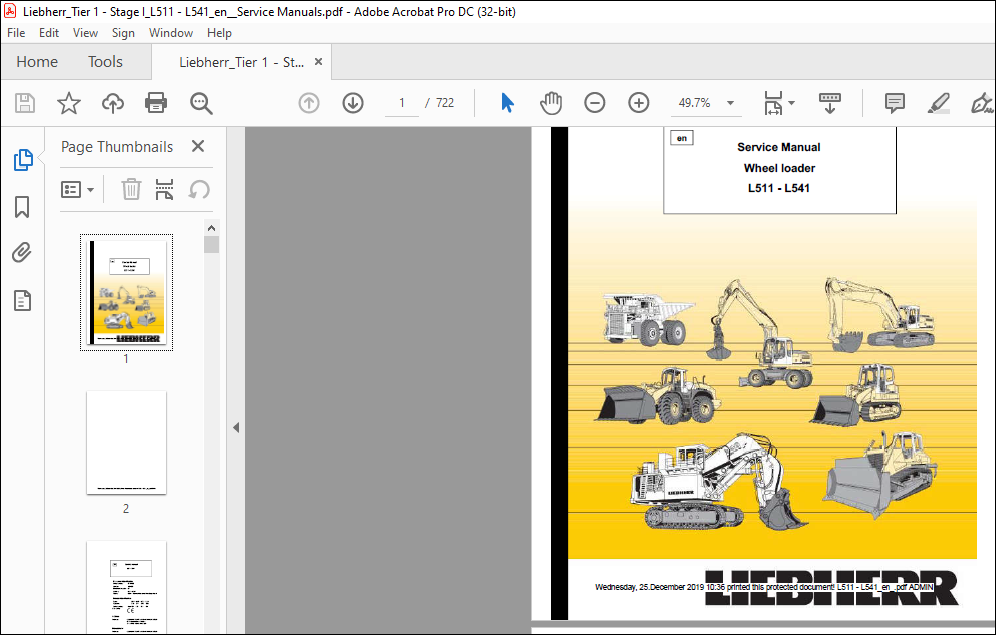Open zoom level dropdown arrow
The height and width of the screenshot is (635, 996).
[730, 103]
